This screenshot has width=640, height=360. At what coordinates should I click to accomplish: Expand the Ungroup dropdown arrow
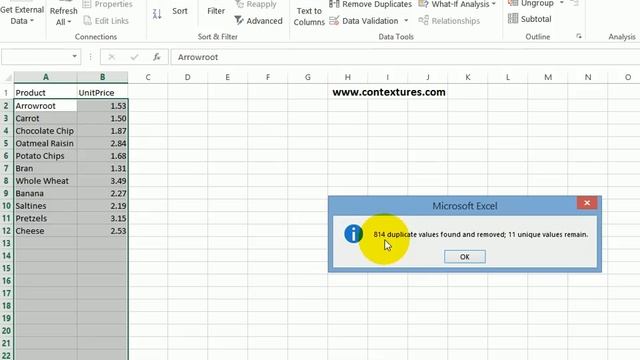pos(562,3)
